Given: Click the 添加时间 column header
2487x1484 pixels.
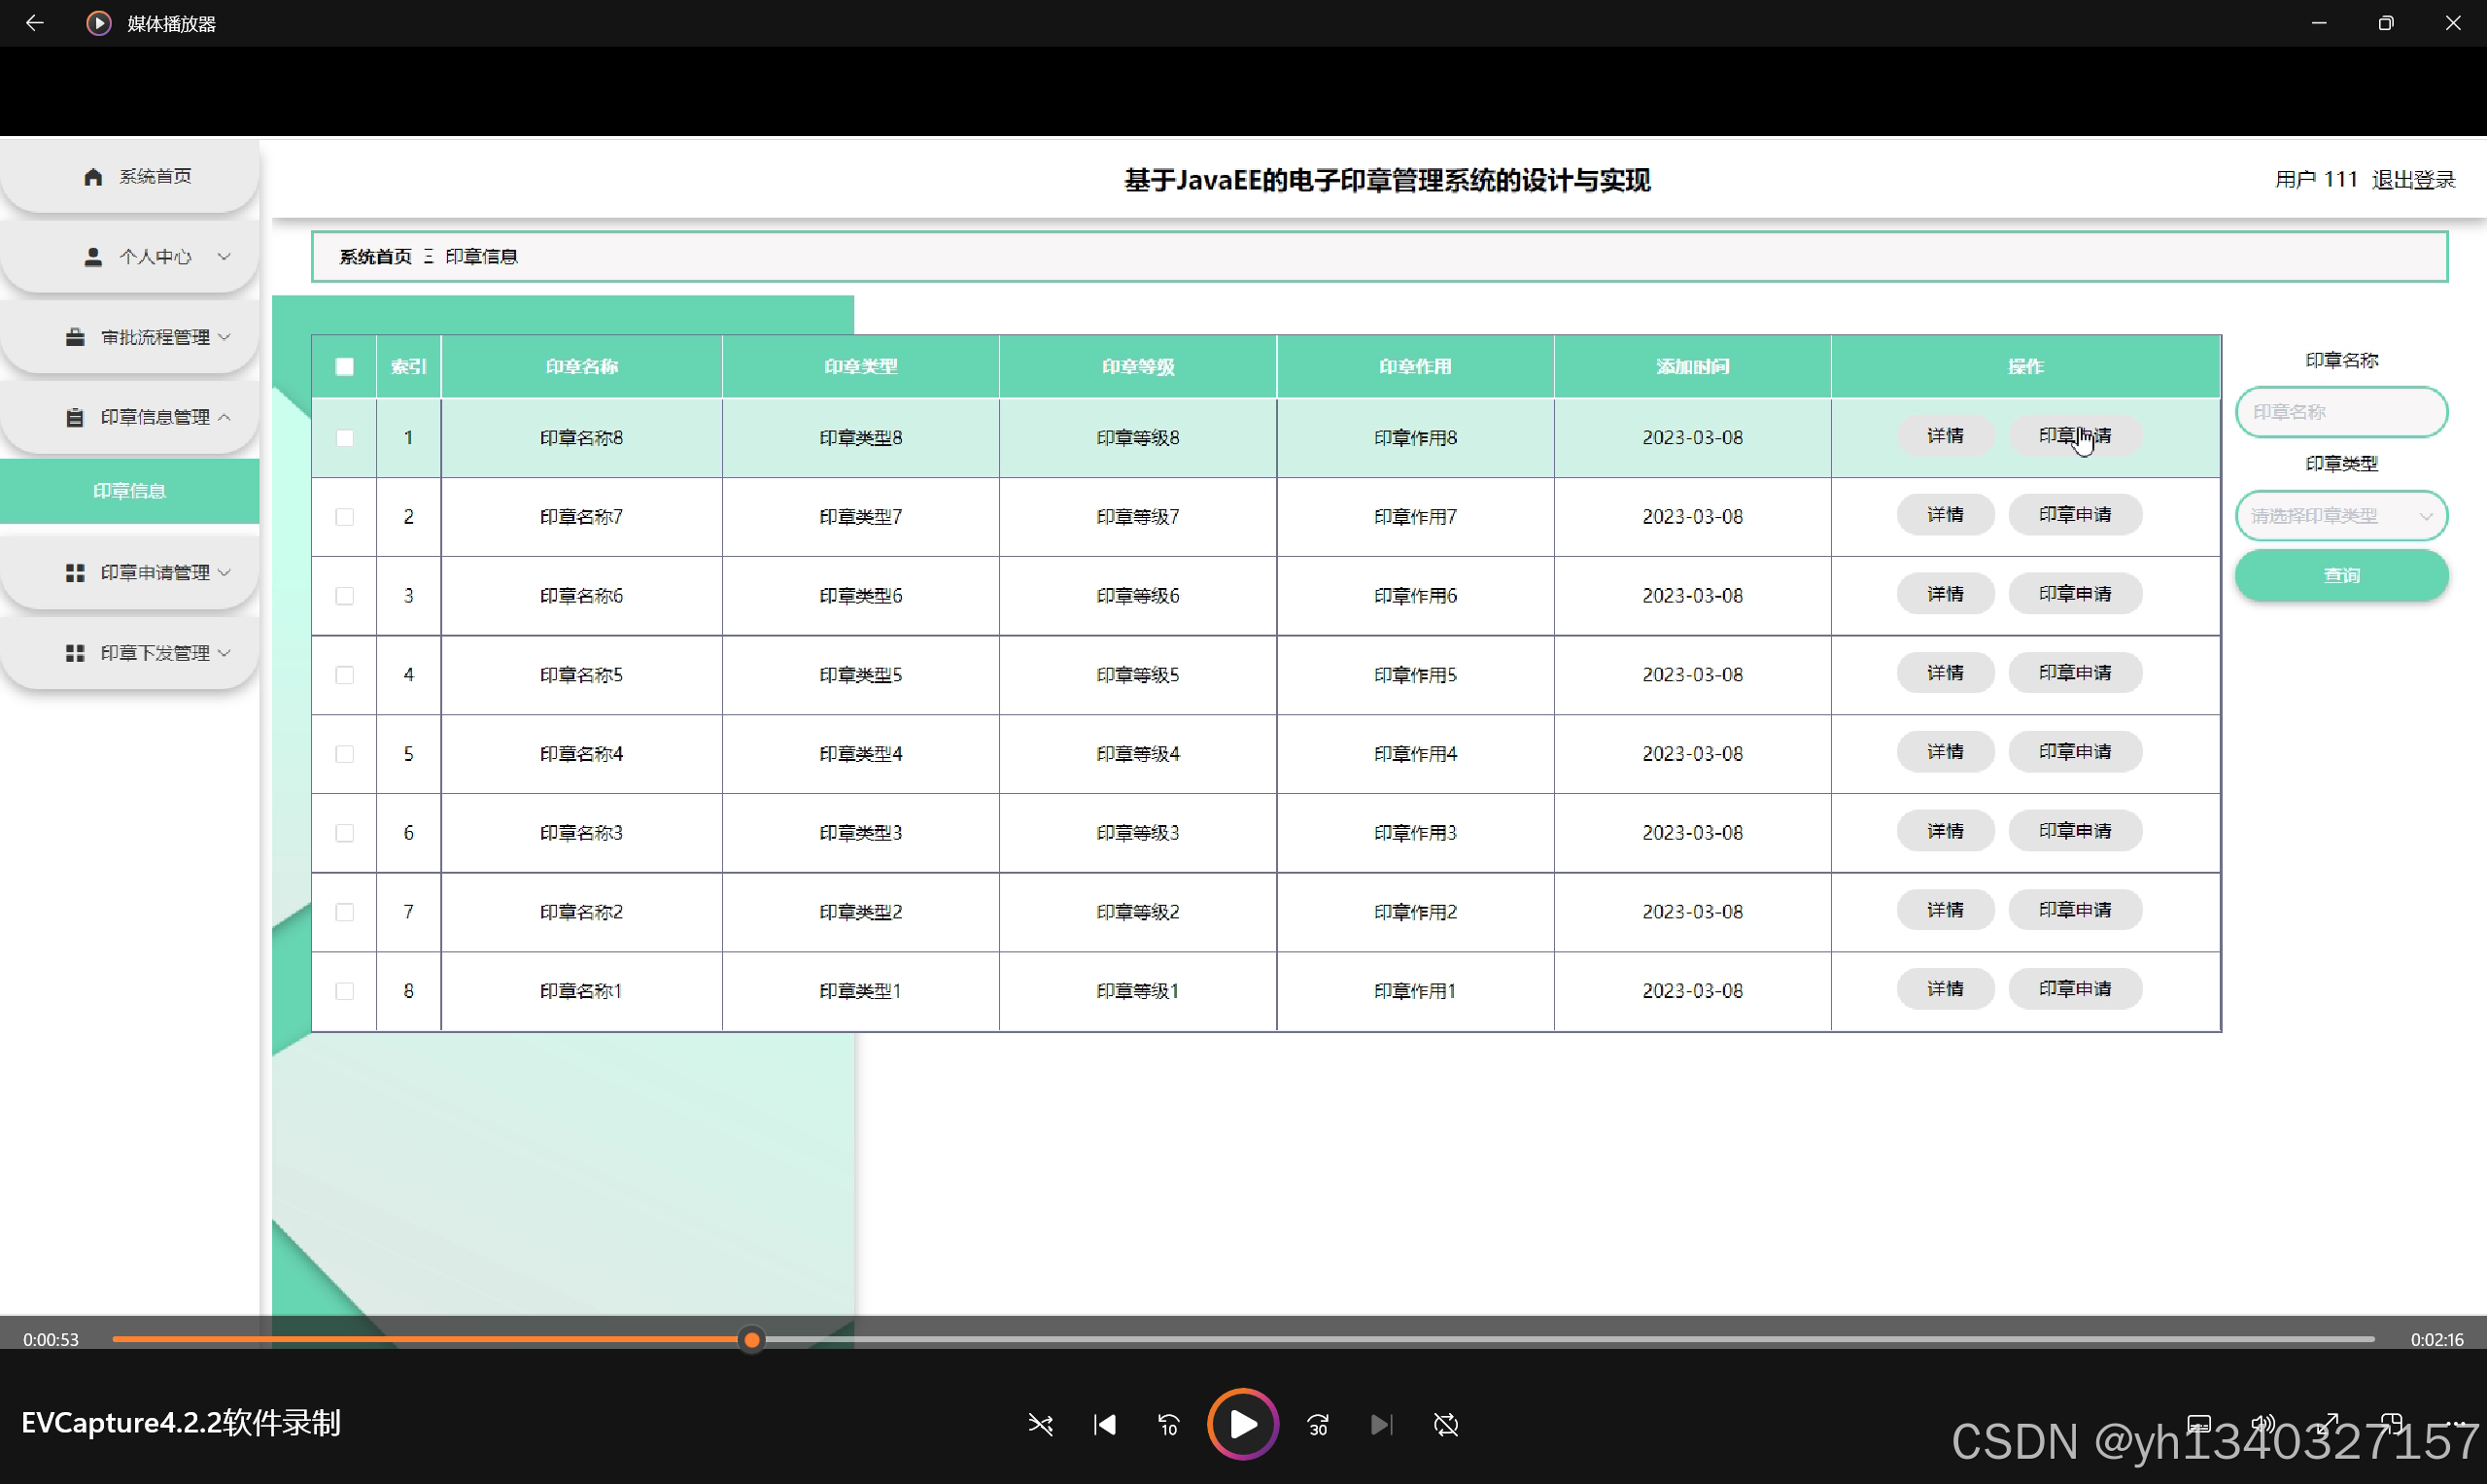Looking at the screenshot, I should [x=1692, y=367].
